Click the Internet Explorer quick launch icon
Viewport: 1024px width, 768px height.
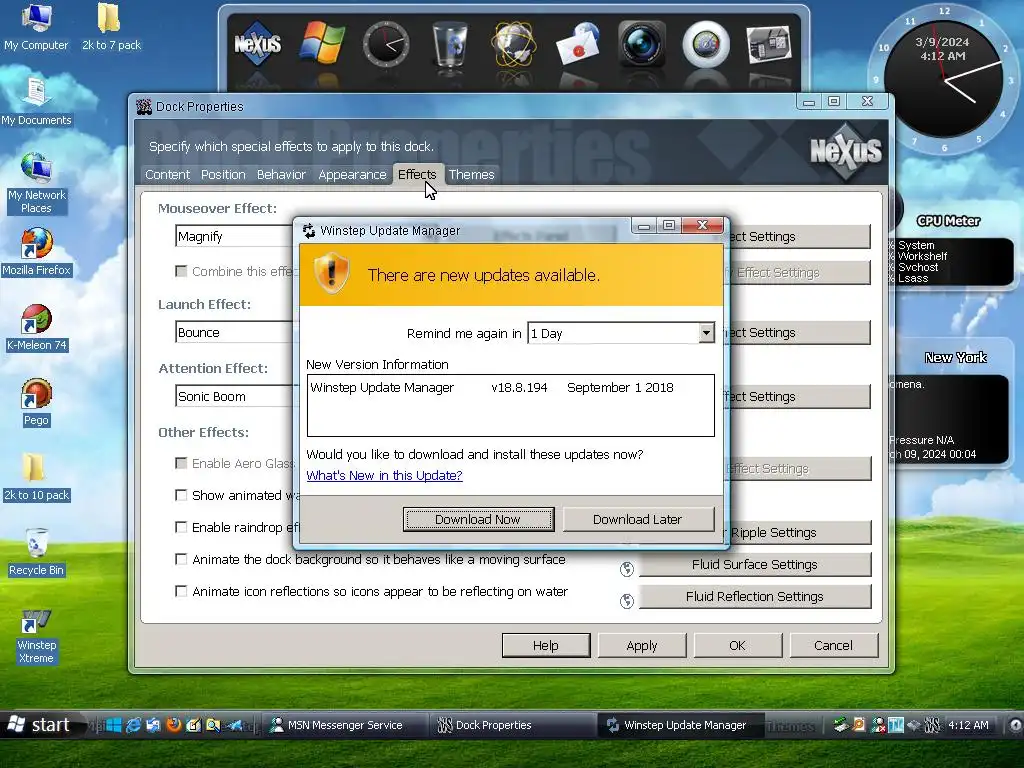tap(133, 725)
